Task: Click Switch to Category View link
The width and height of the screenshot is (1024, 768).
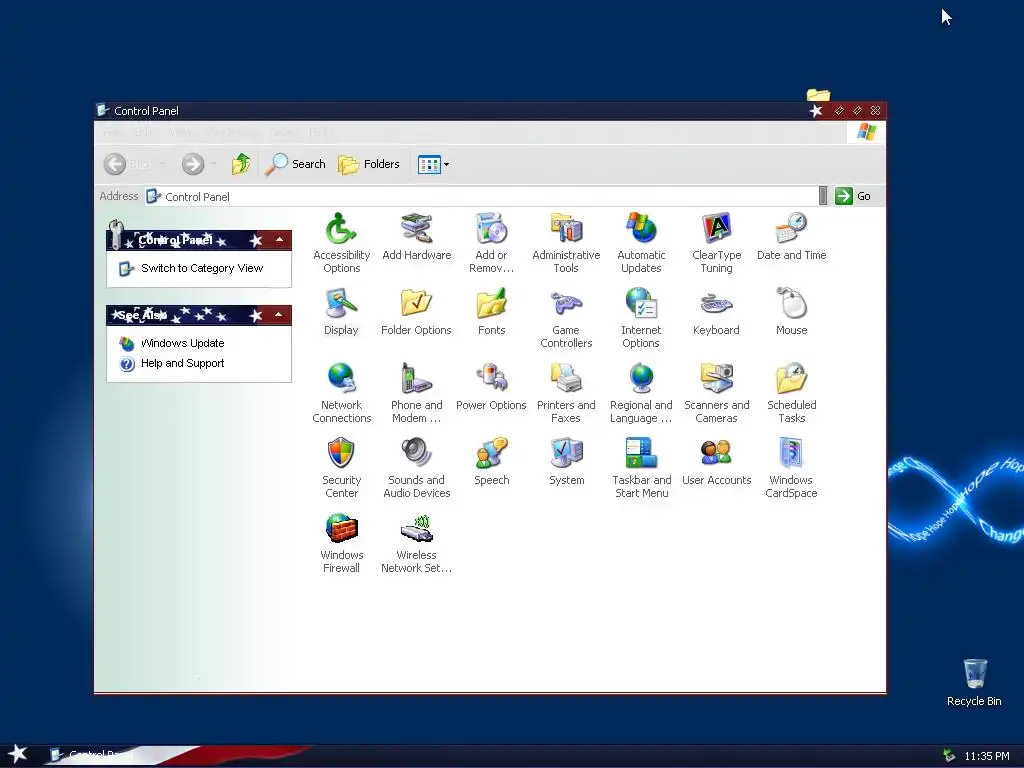Action: coord(202,268)
